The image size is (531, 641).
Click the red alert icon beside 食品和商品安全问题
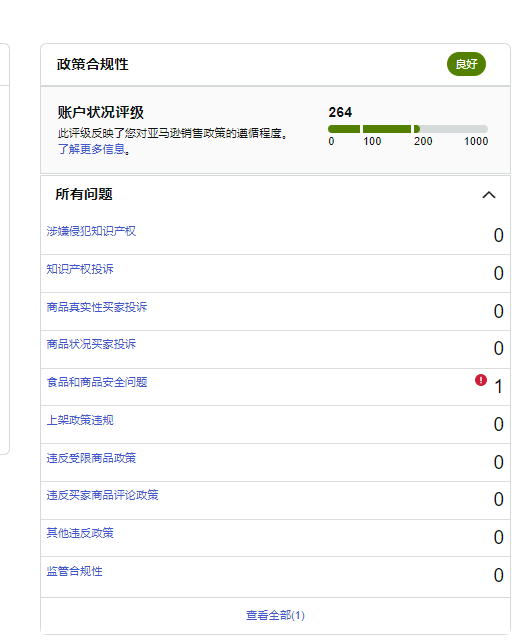pos(481,380)
